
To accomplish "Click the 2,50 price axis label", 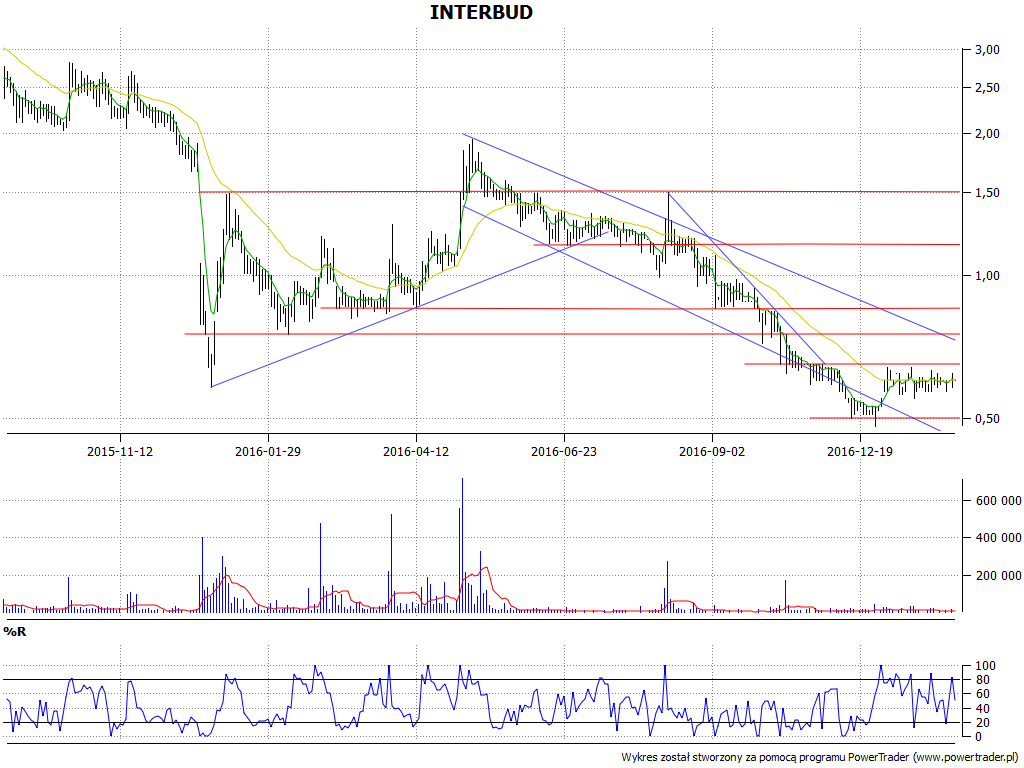I will [987, 88].
